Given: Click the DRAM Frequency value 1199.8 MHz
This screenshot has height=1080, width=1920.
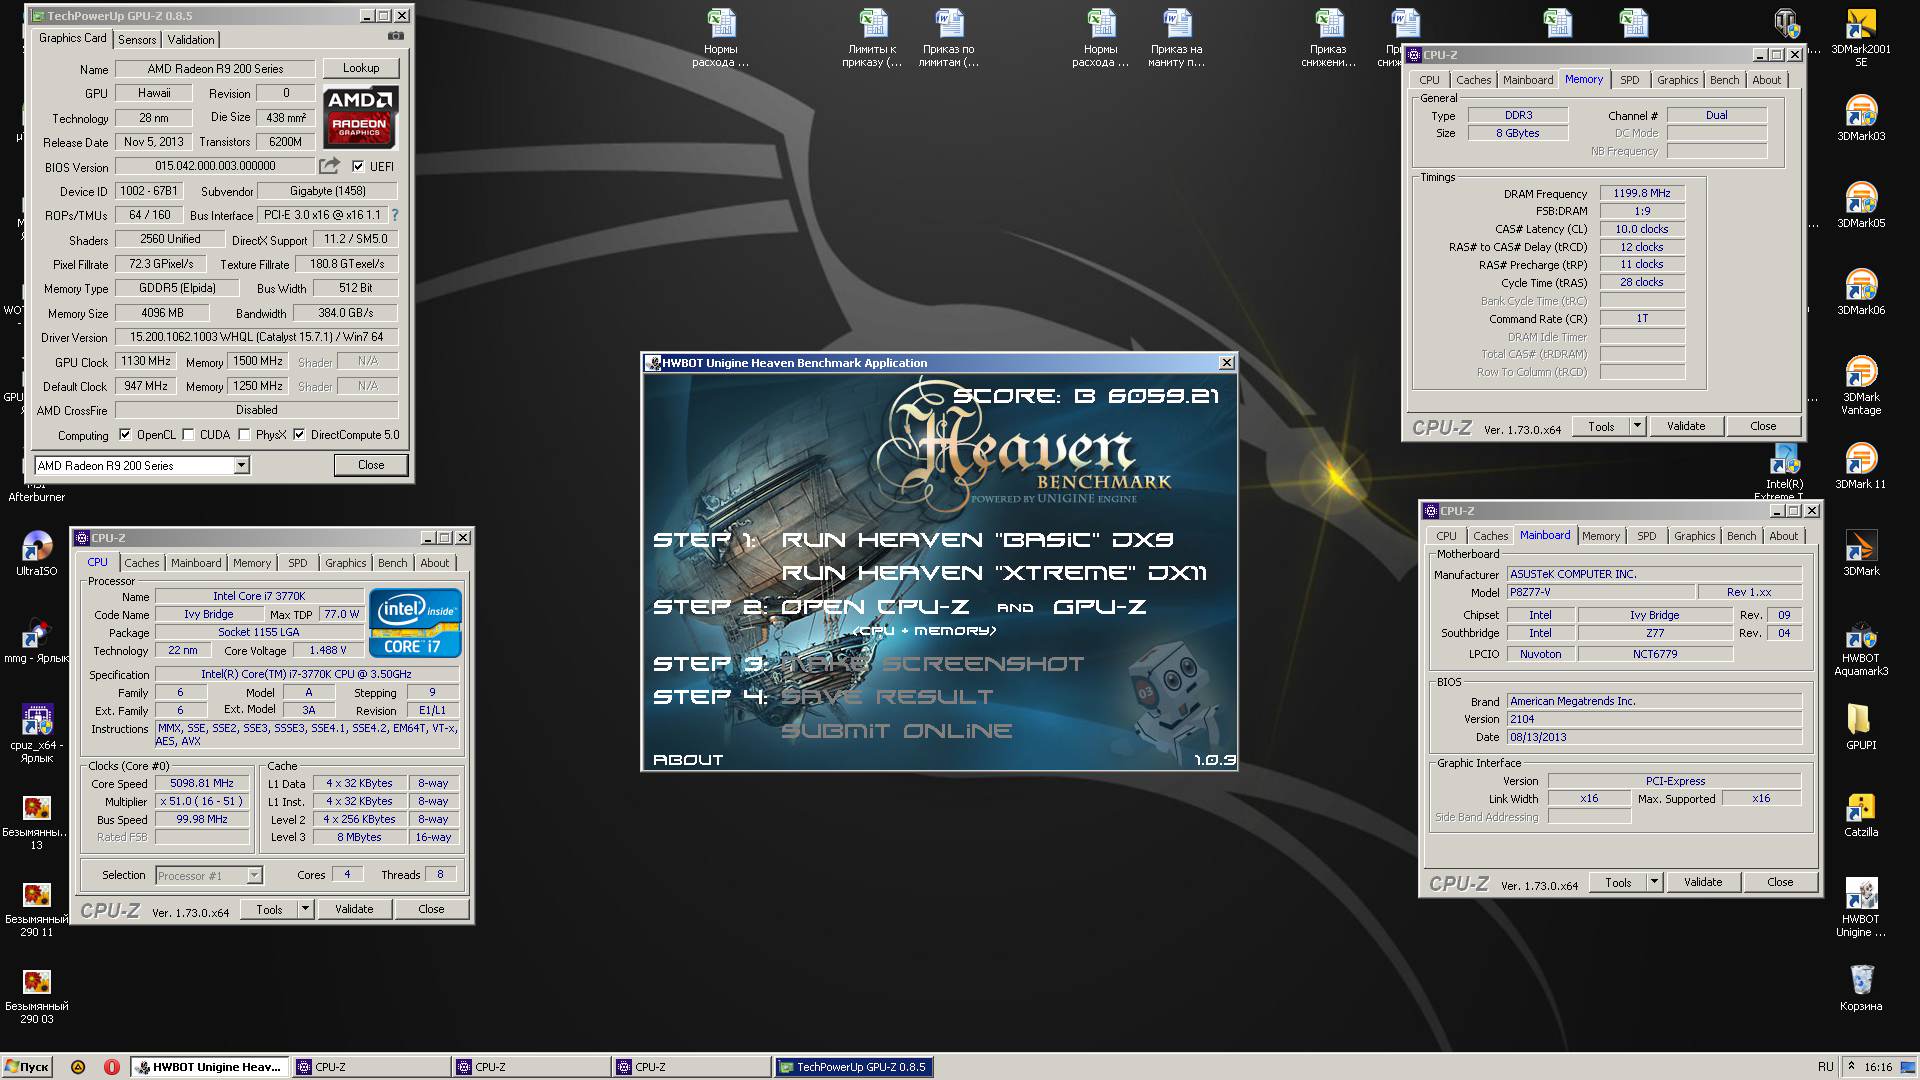Looking at the screenshot, I should click(1642, 193).
